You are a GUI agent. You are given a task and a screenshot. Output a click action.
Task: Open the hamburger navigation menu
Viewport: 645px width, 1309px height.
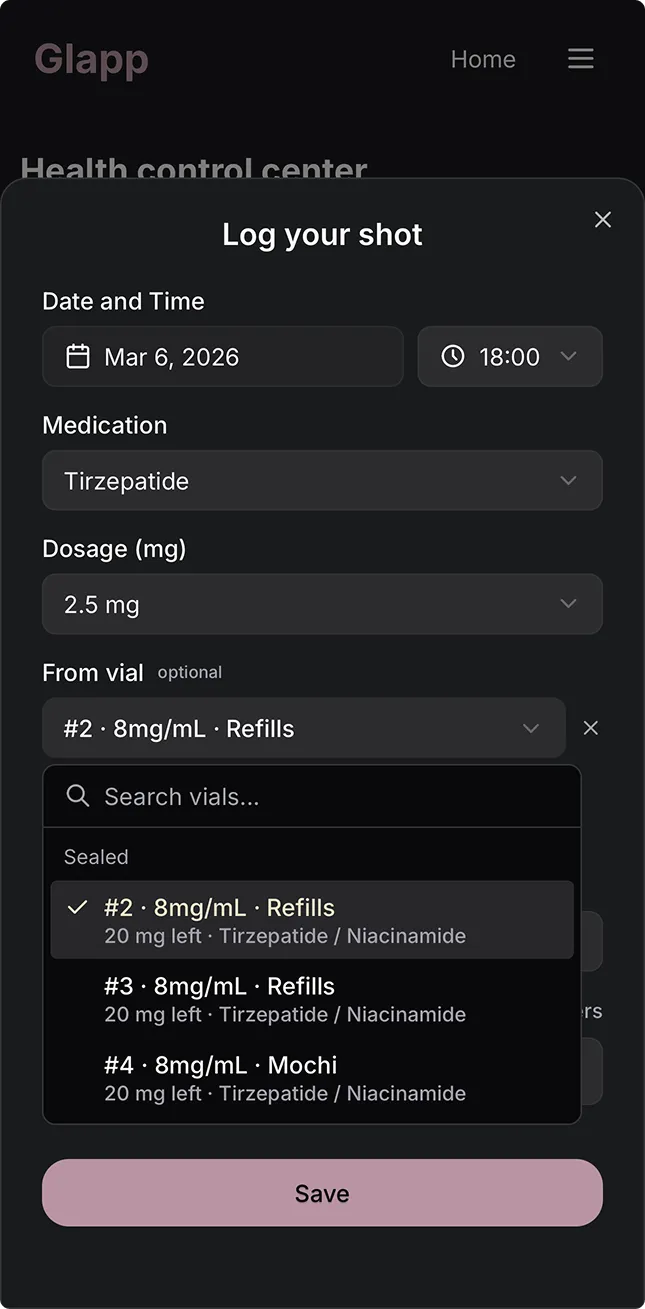pos(580,59)
